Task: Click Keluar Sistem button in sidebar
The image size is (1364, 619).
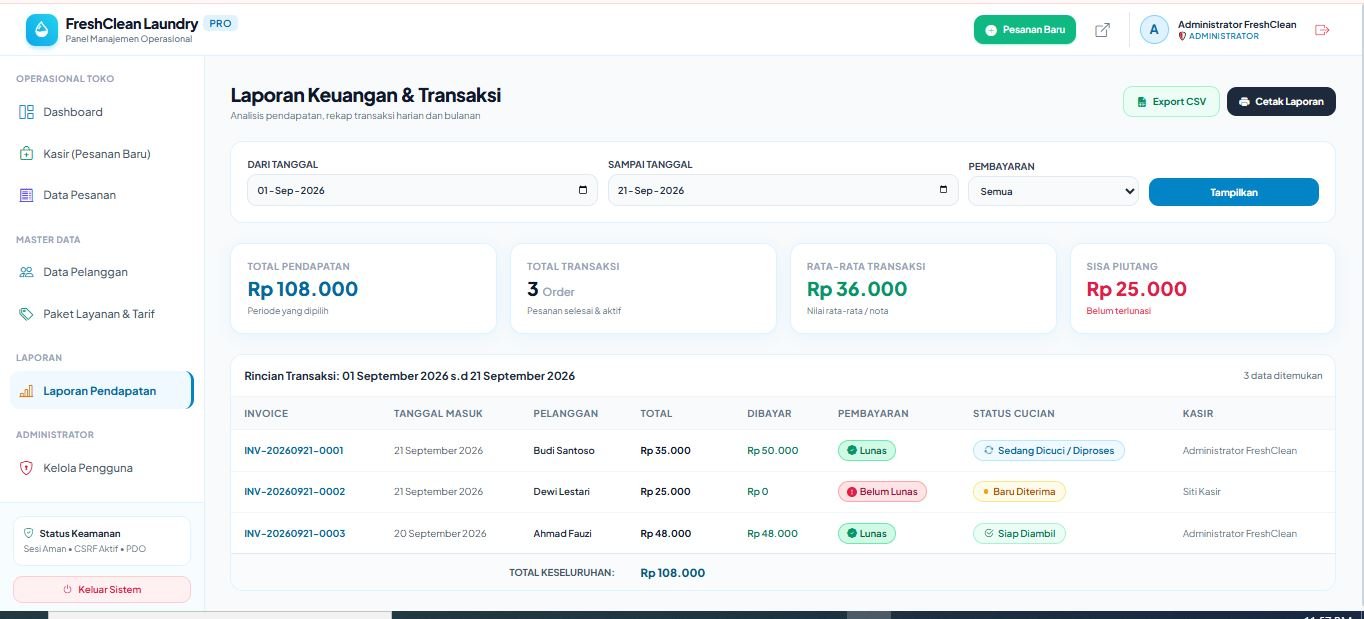Action: pos(102,589)
